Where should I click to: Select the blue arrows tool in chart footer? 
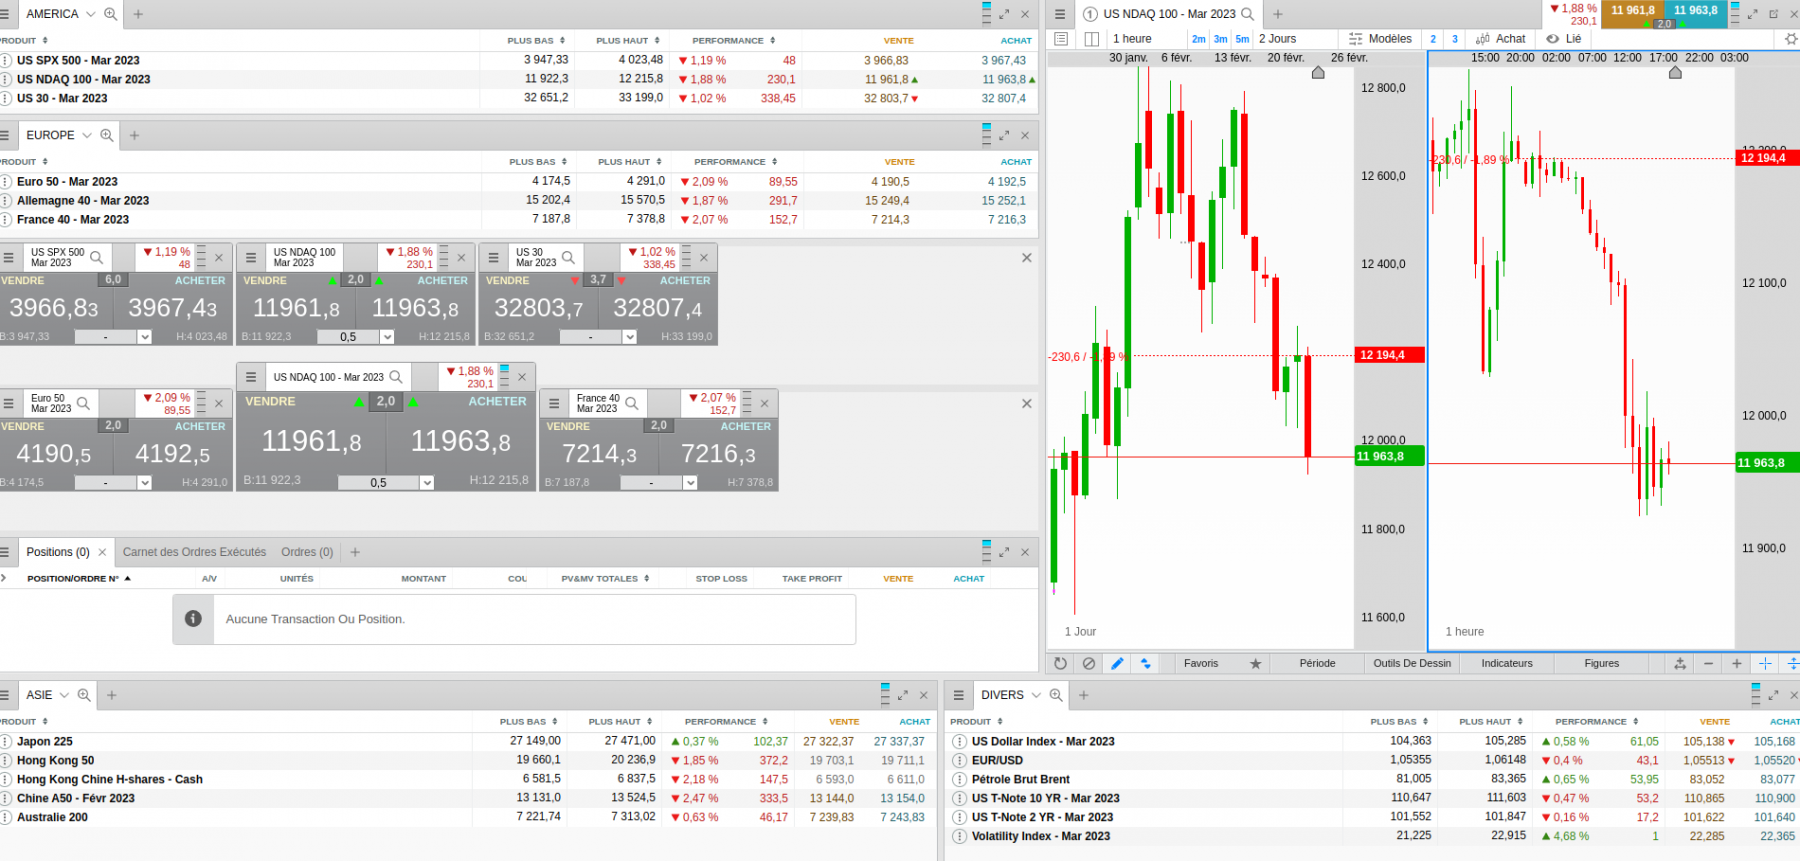(1146, 663)
